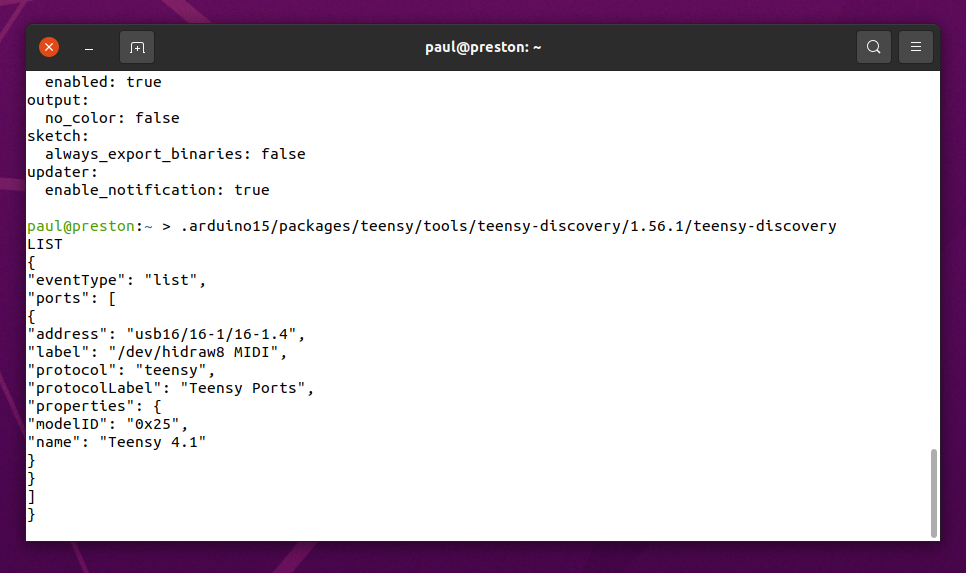Click the 'LIST' command line

point(44,244)
